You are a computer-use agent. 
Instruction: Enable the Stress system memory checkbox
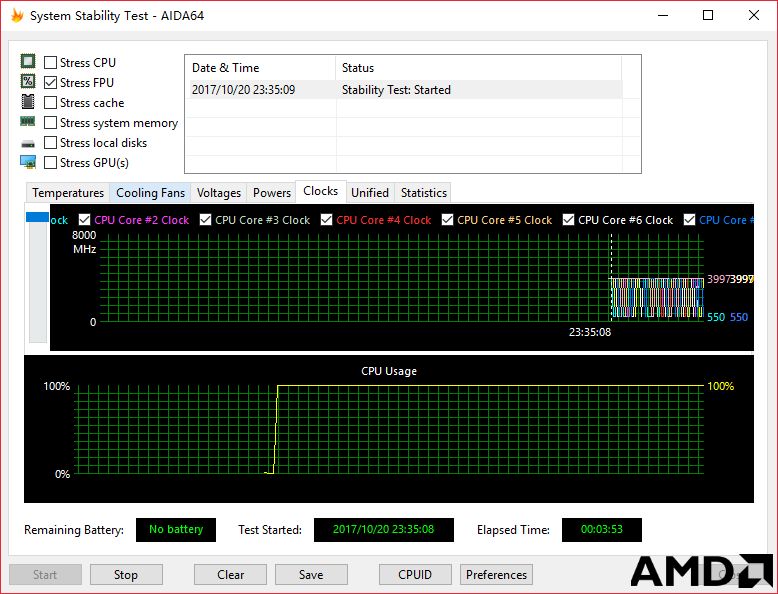[50, 123]
